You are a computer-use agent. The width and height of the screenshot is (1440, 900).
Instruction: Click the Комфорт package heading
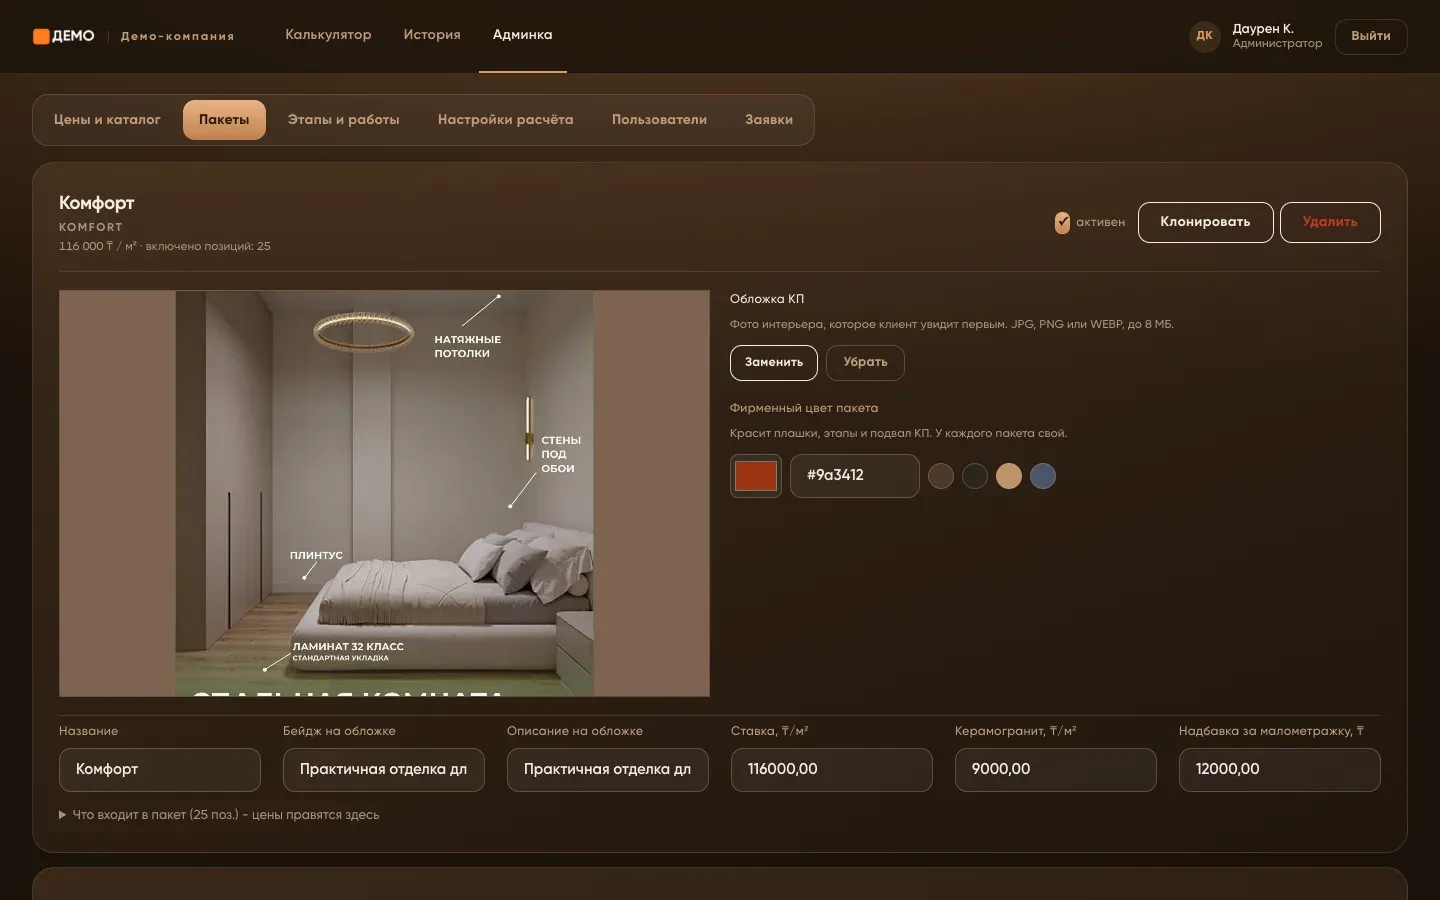click(x=97, y=203)
